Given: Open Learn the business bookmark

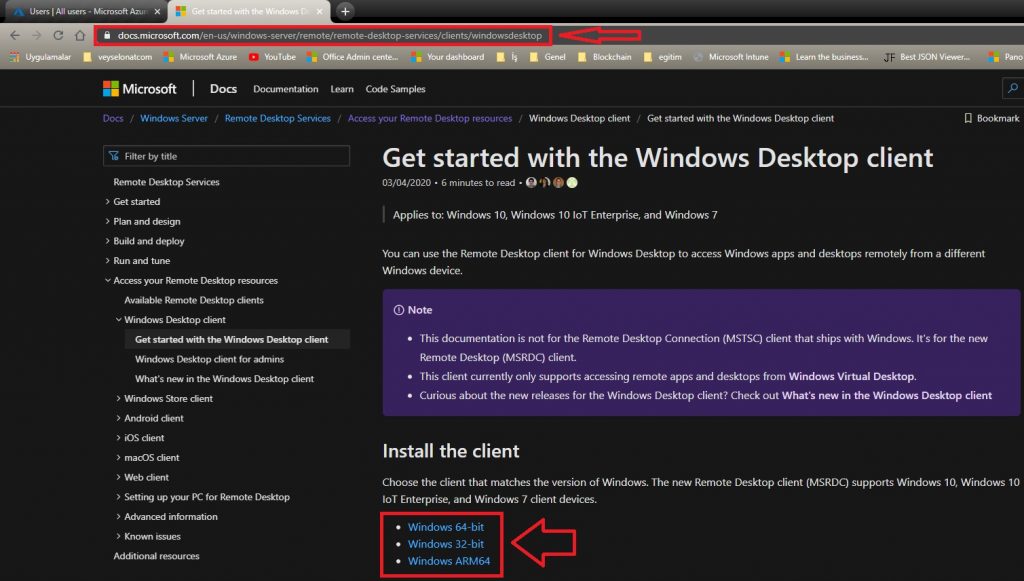Looking at the screenshot, I should coord(824,57).
